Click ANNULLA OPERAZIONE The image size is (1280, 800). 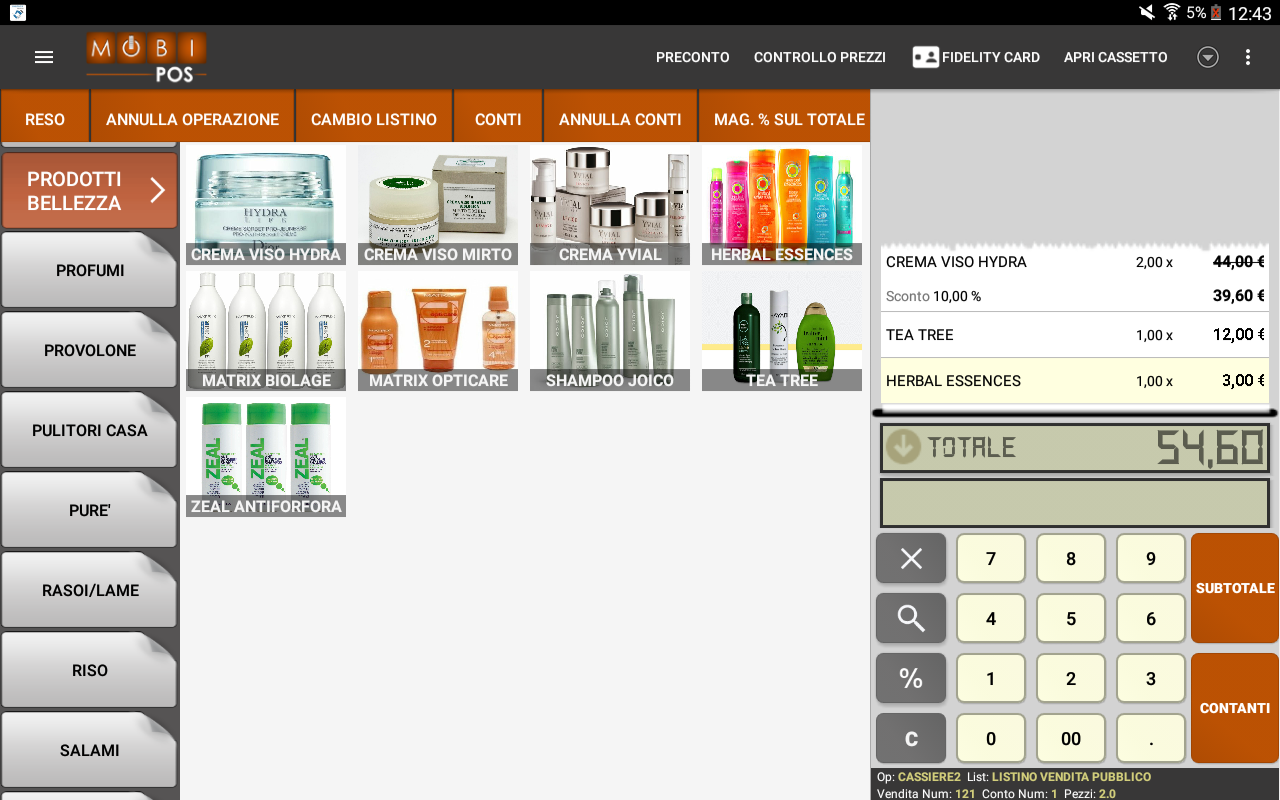pyautogui.click(x=193, y=116)
